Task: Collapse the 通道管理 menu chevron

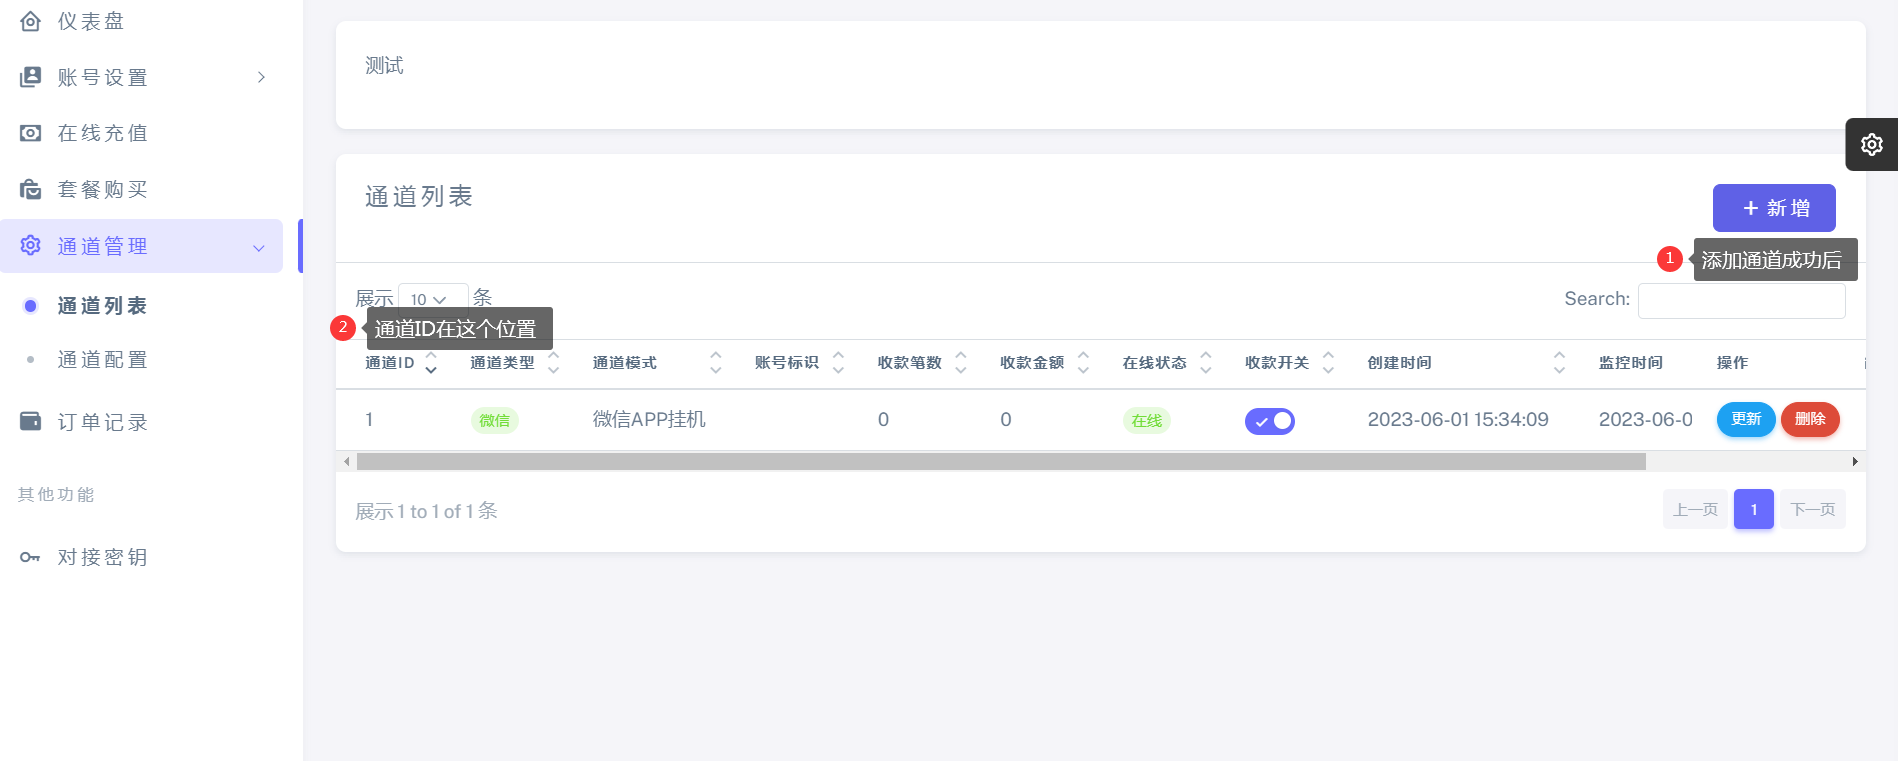Action: 259,247
